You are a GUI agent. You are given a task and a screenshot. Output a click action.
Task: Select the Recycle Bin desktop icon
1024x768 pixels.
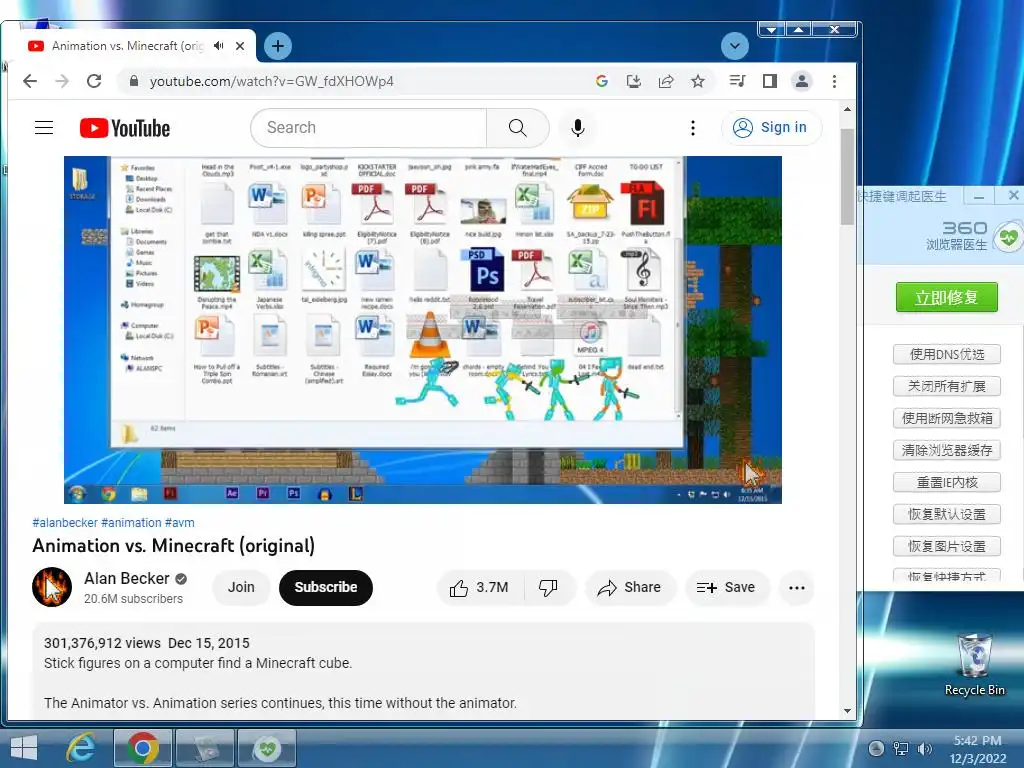(974, 664)
